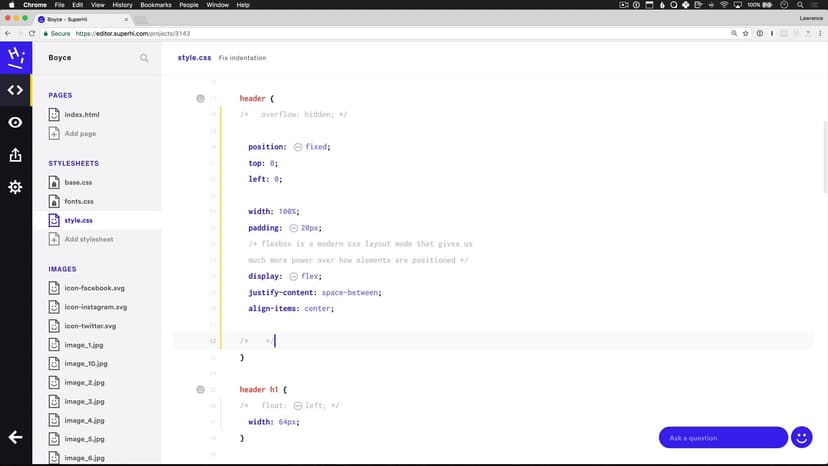This screenshot has height=466, width=828.
Task: Click Fix indentation link
Action: (x=242, y=58)
